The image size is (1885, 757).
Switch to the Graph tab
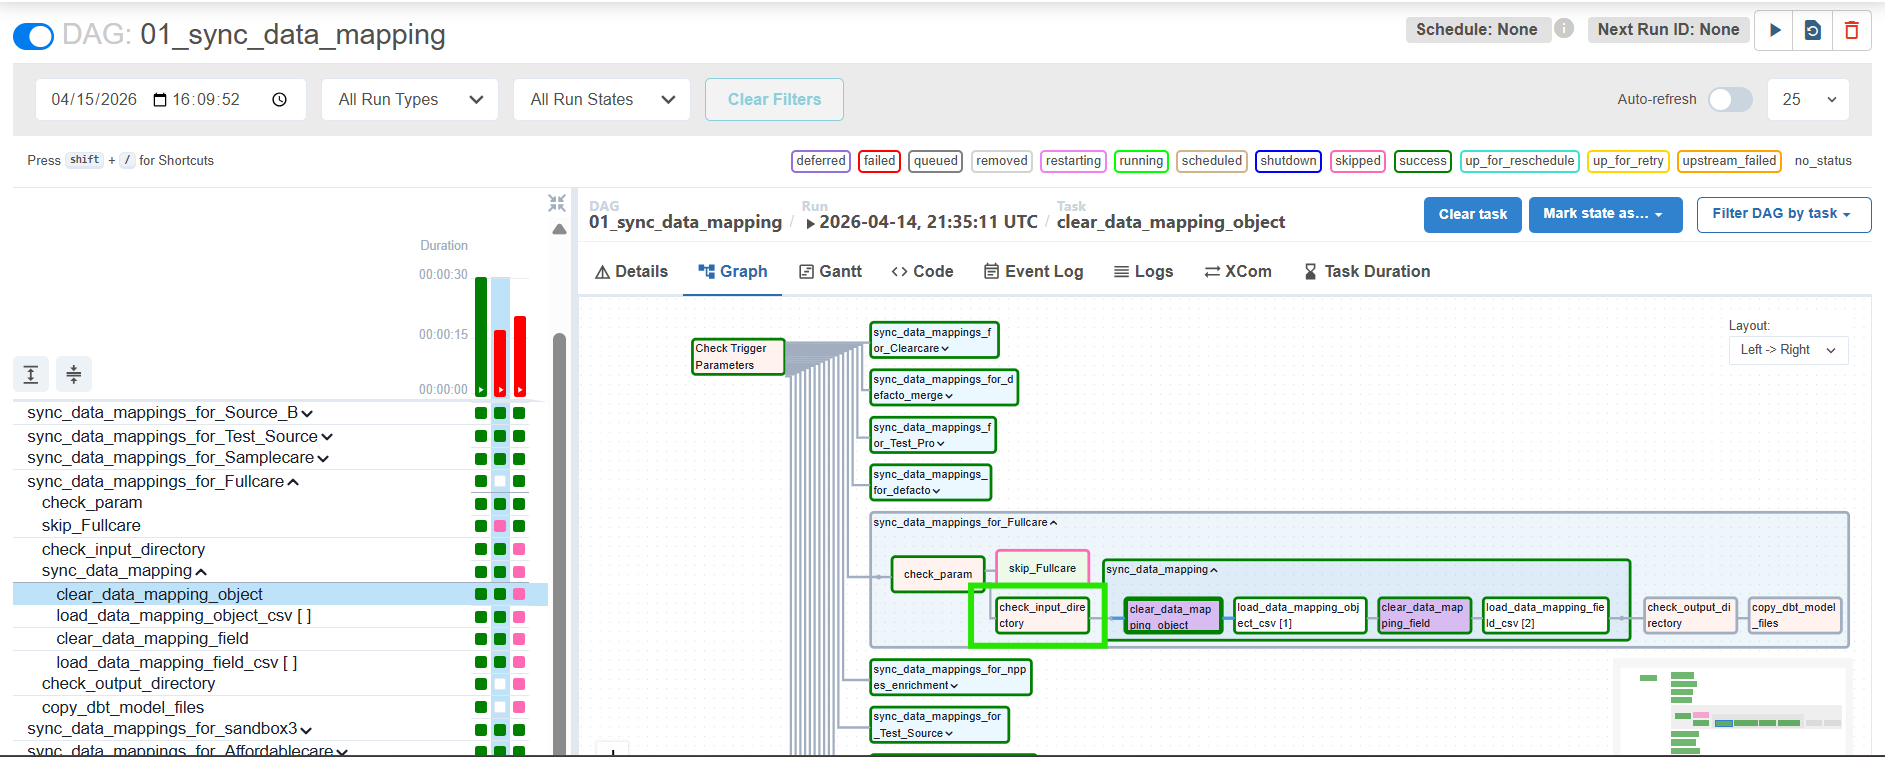coord(733,272)
